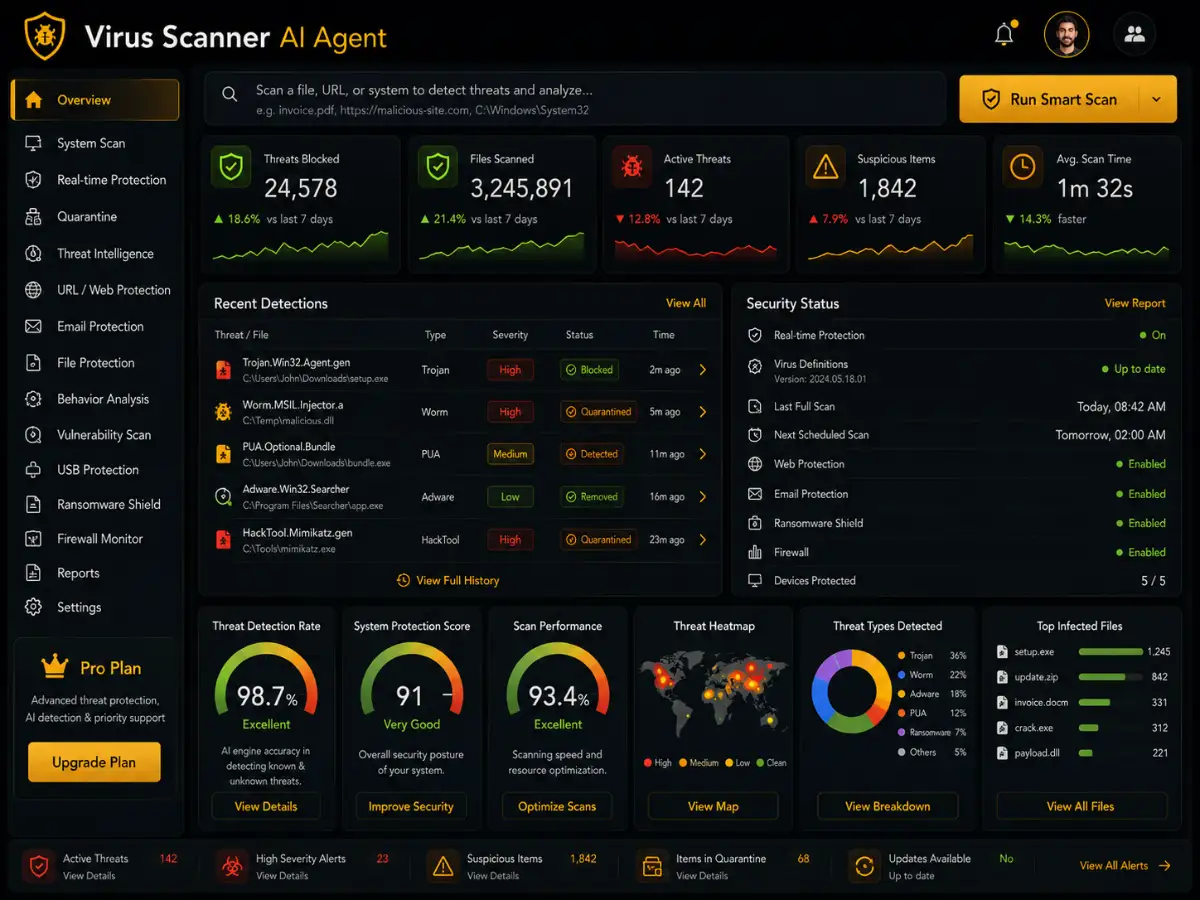This screenshot has width=1200, height=900.
Task: Click the View Map button
Action: 713,807
